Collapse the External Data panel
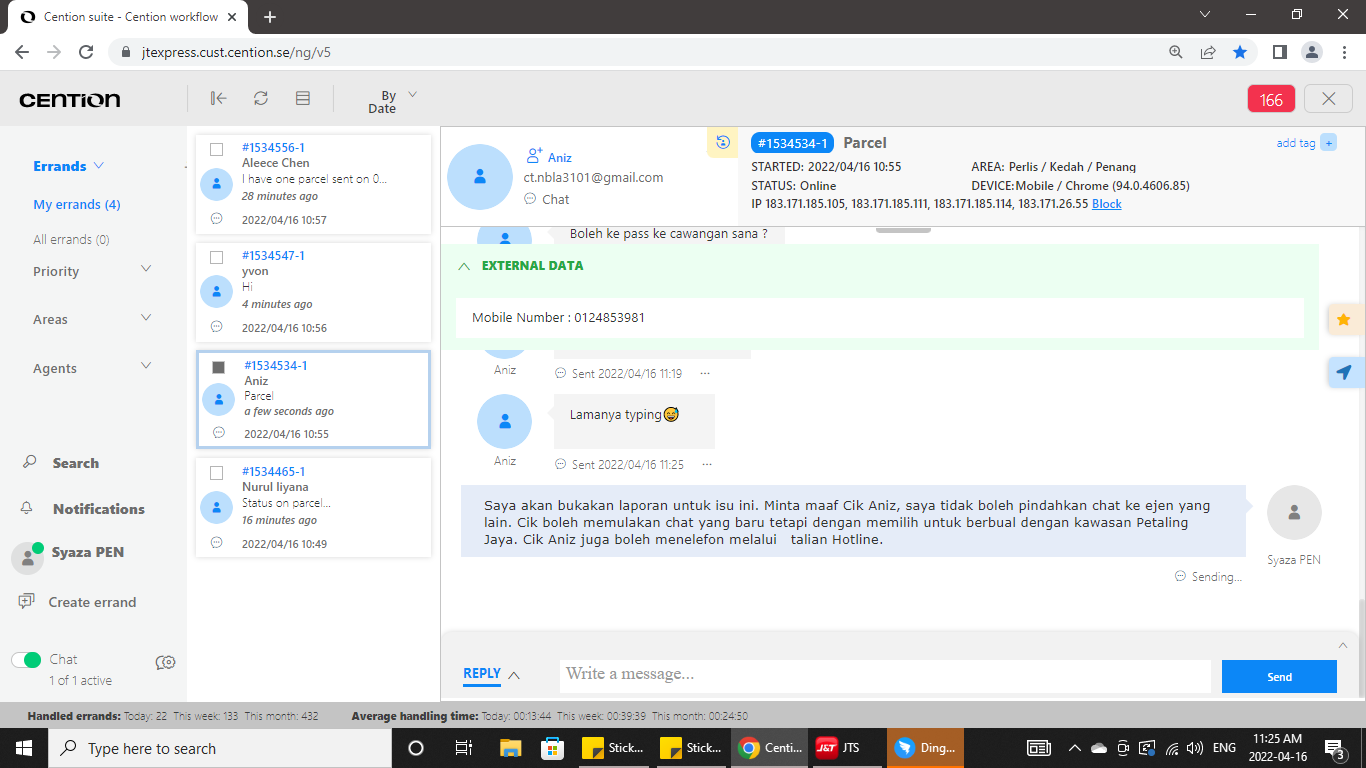1366x768 pixels. click(x=464, y=266)
